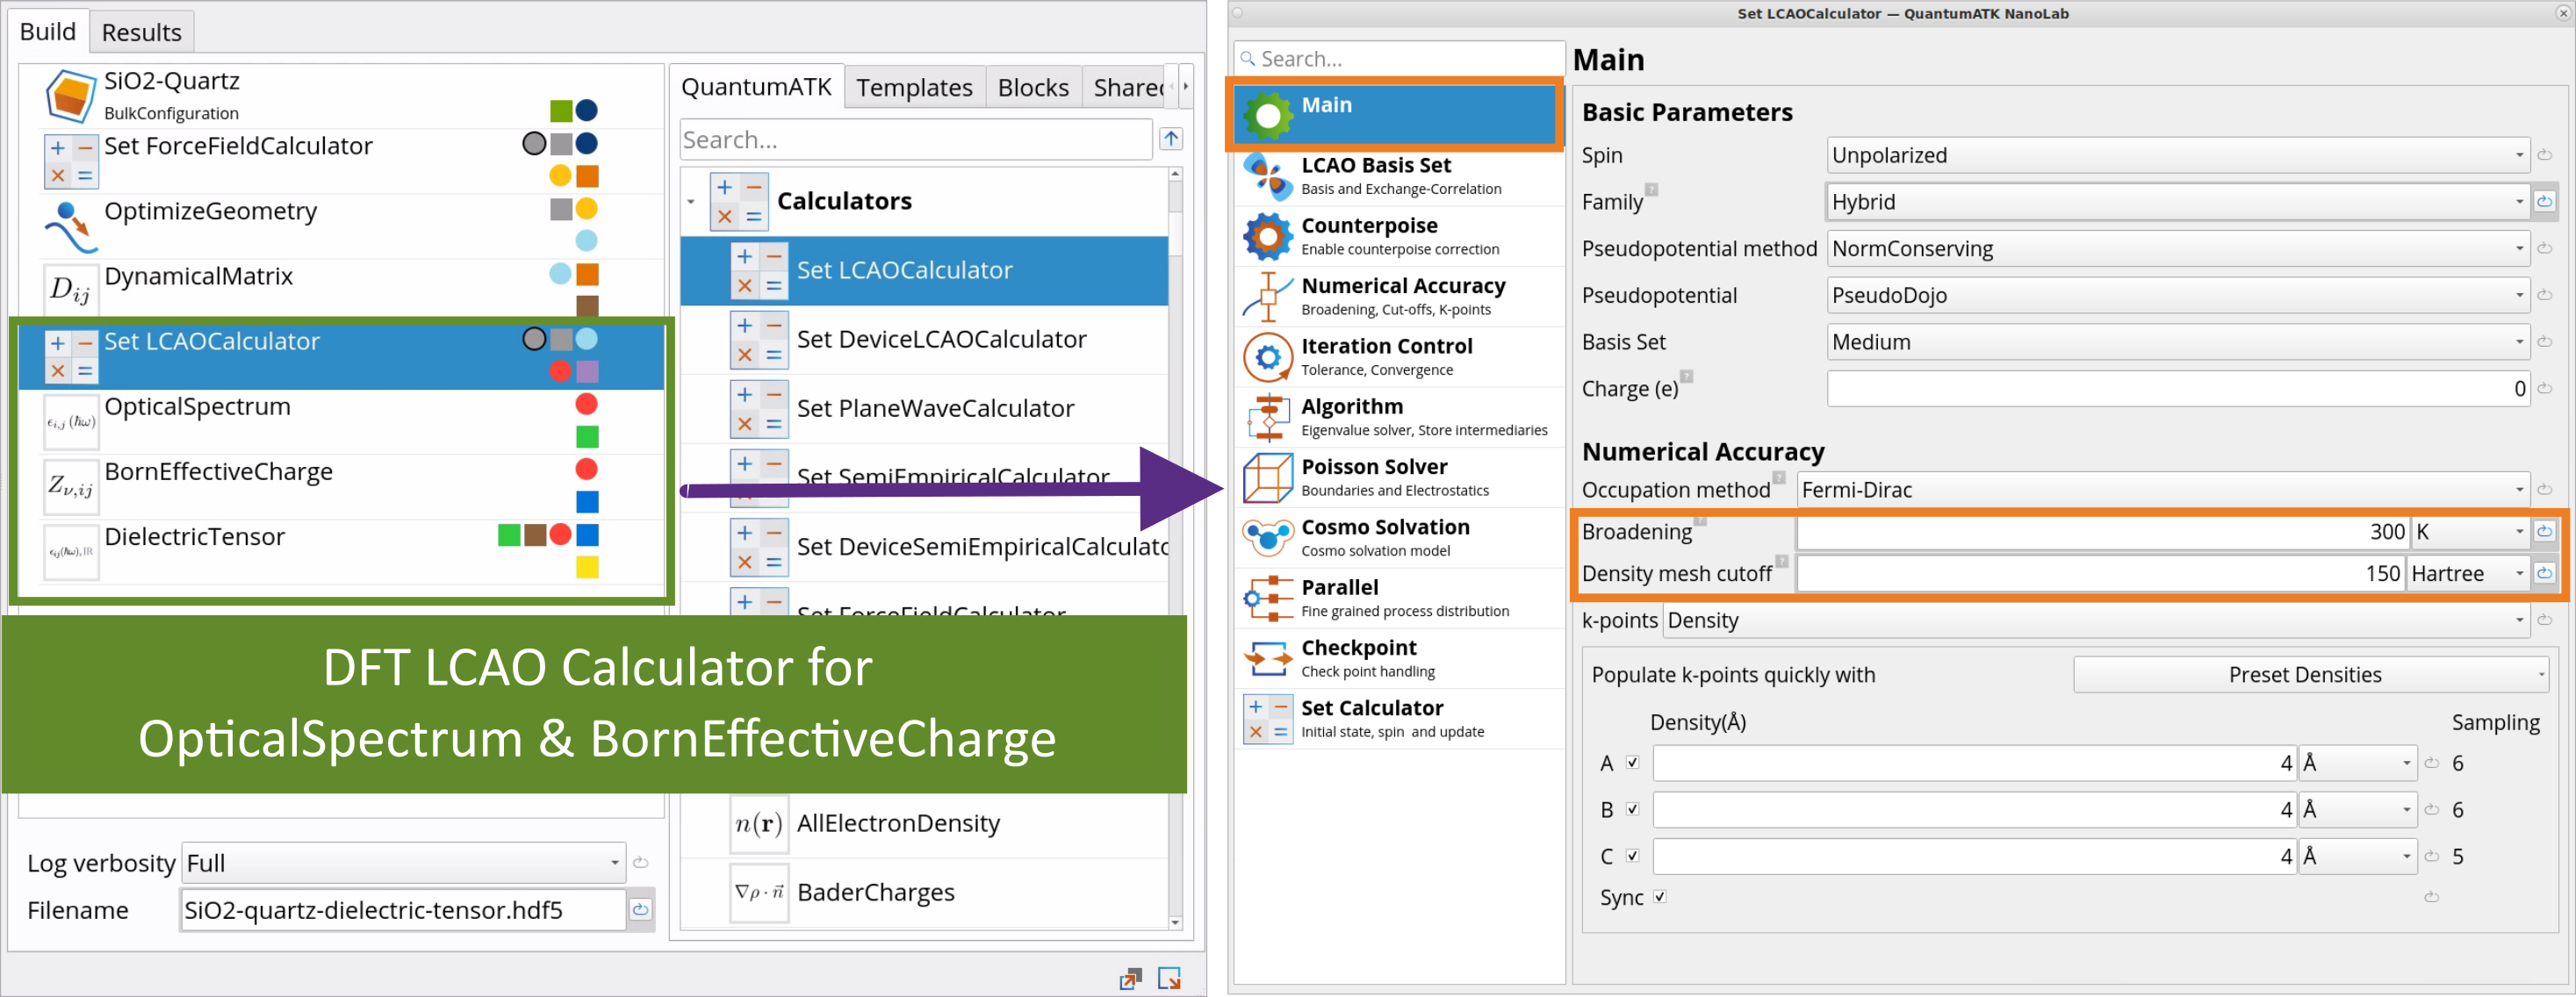This screenshot has height=997, width=2576.
Task: Click the BaderCharges analysis icon
Action: (759, 892)
